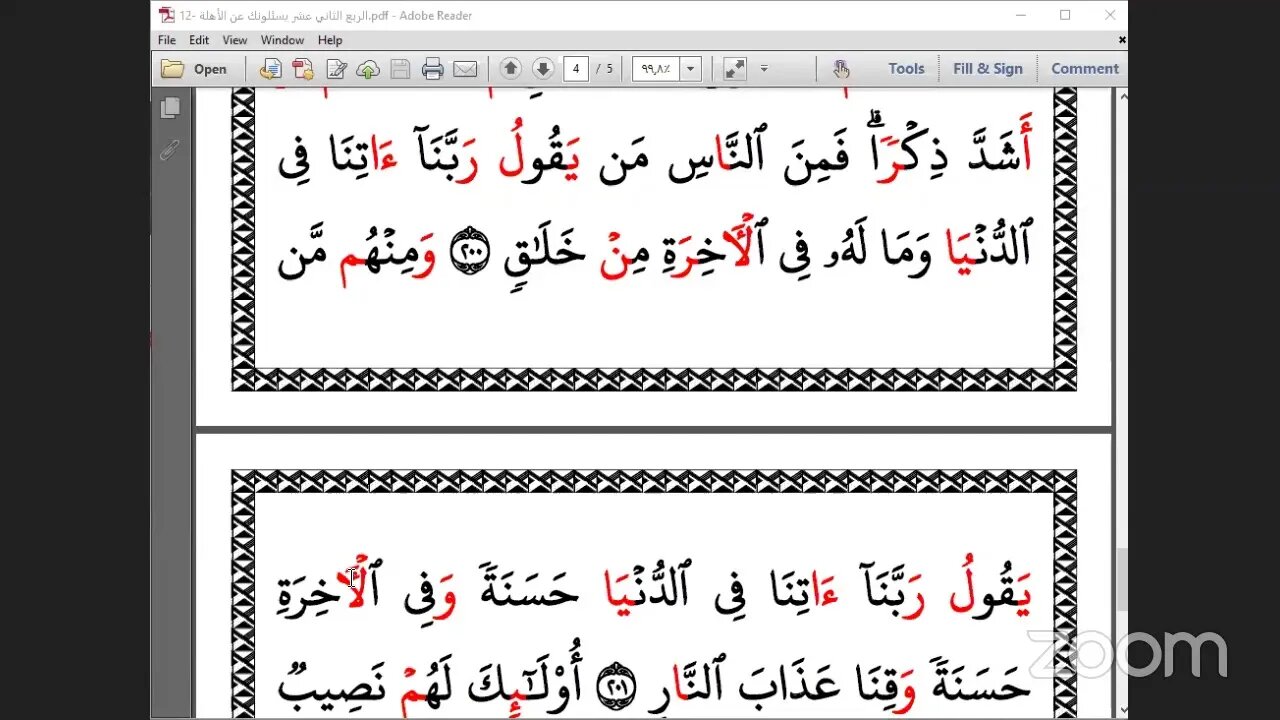Open the zoom level dropdown arrow
Screen dimensions: 1280x720
(690, 69)
